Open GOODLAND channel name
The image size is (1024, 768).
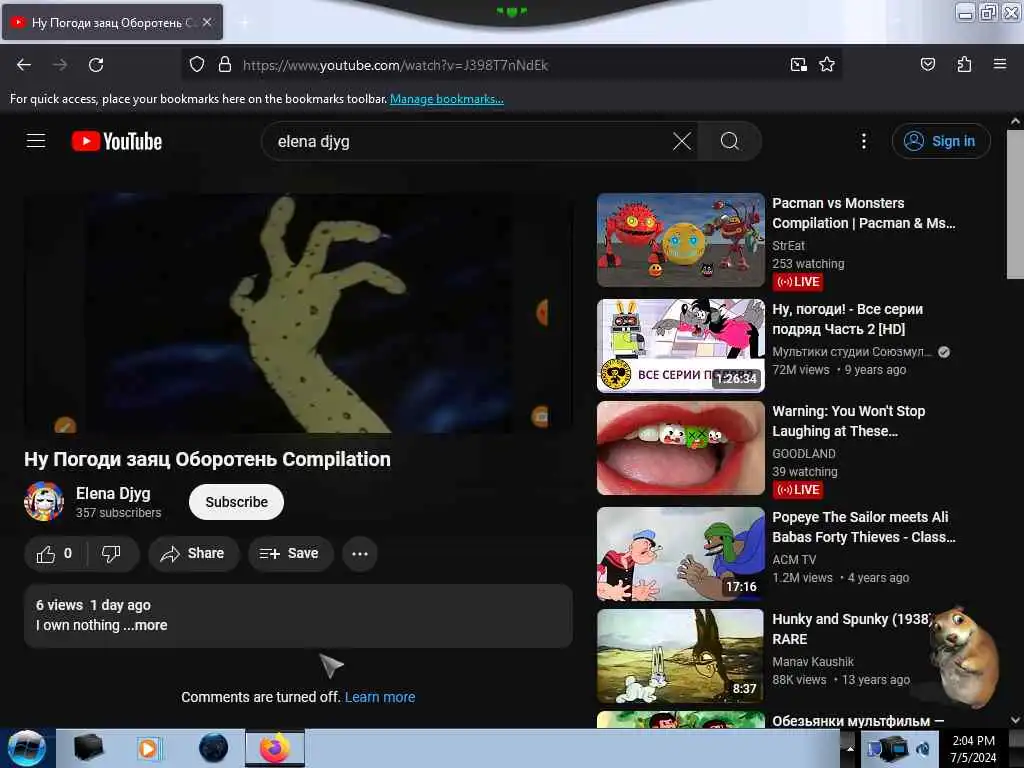tap(804, 453)
